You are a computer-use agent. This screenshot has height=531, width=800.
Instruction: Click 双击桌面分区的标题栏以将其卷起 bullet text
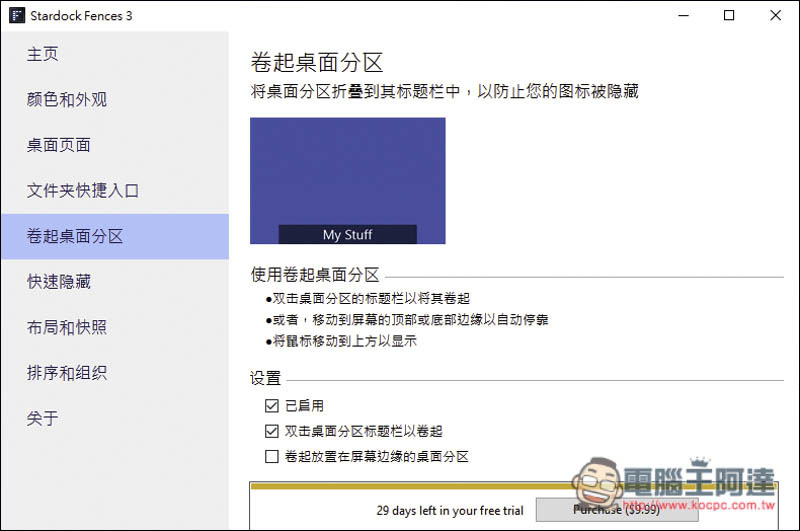[x=371, y=298]
